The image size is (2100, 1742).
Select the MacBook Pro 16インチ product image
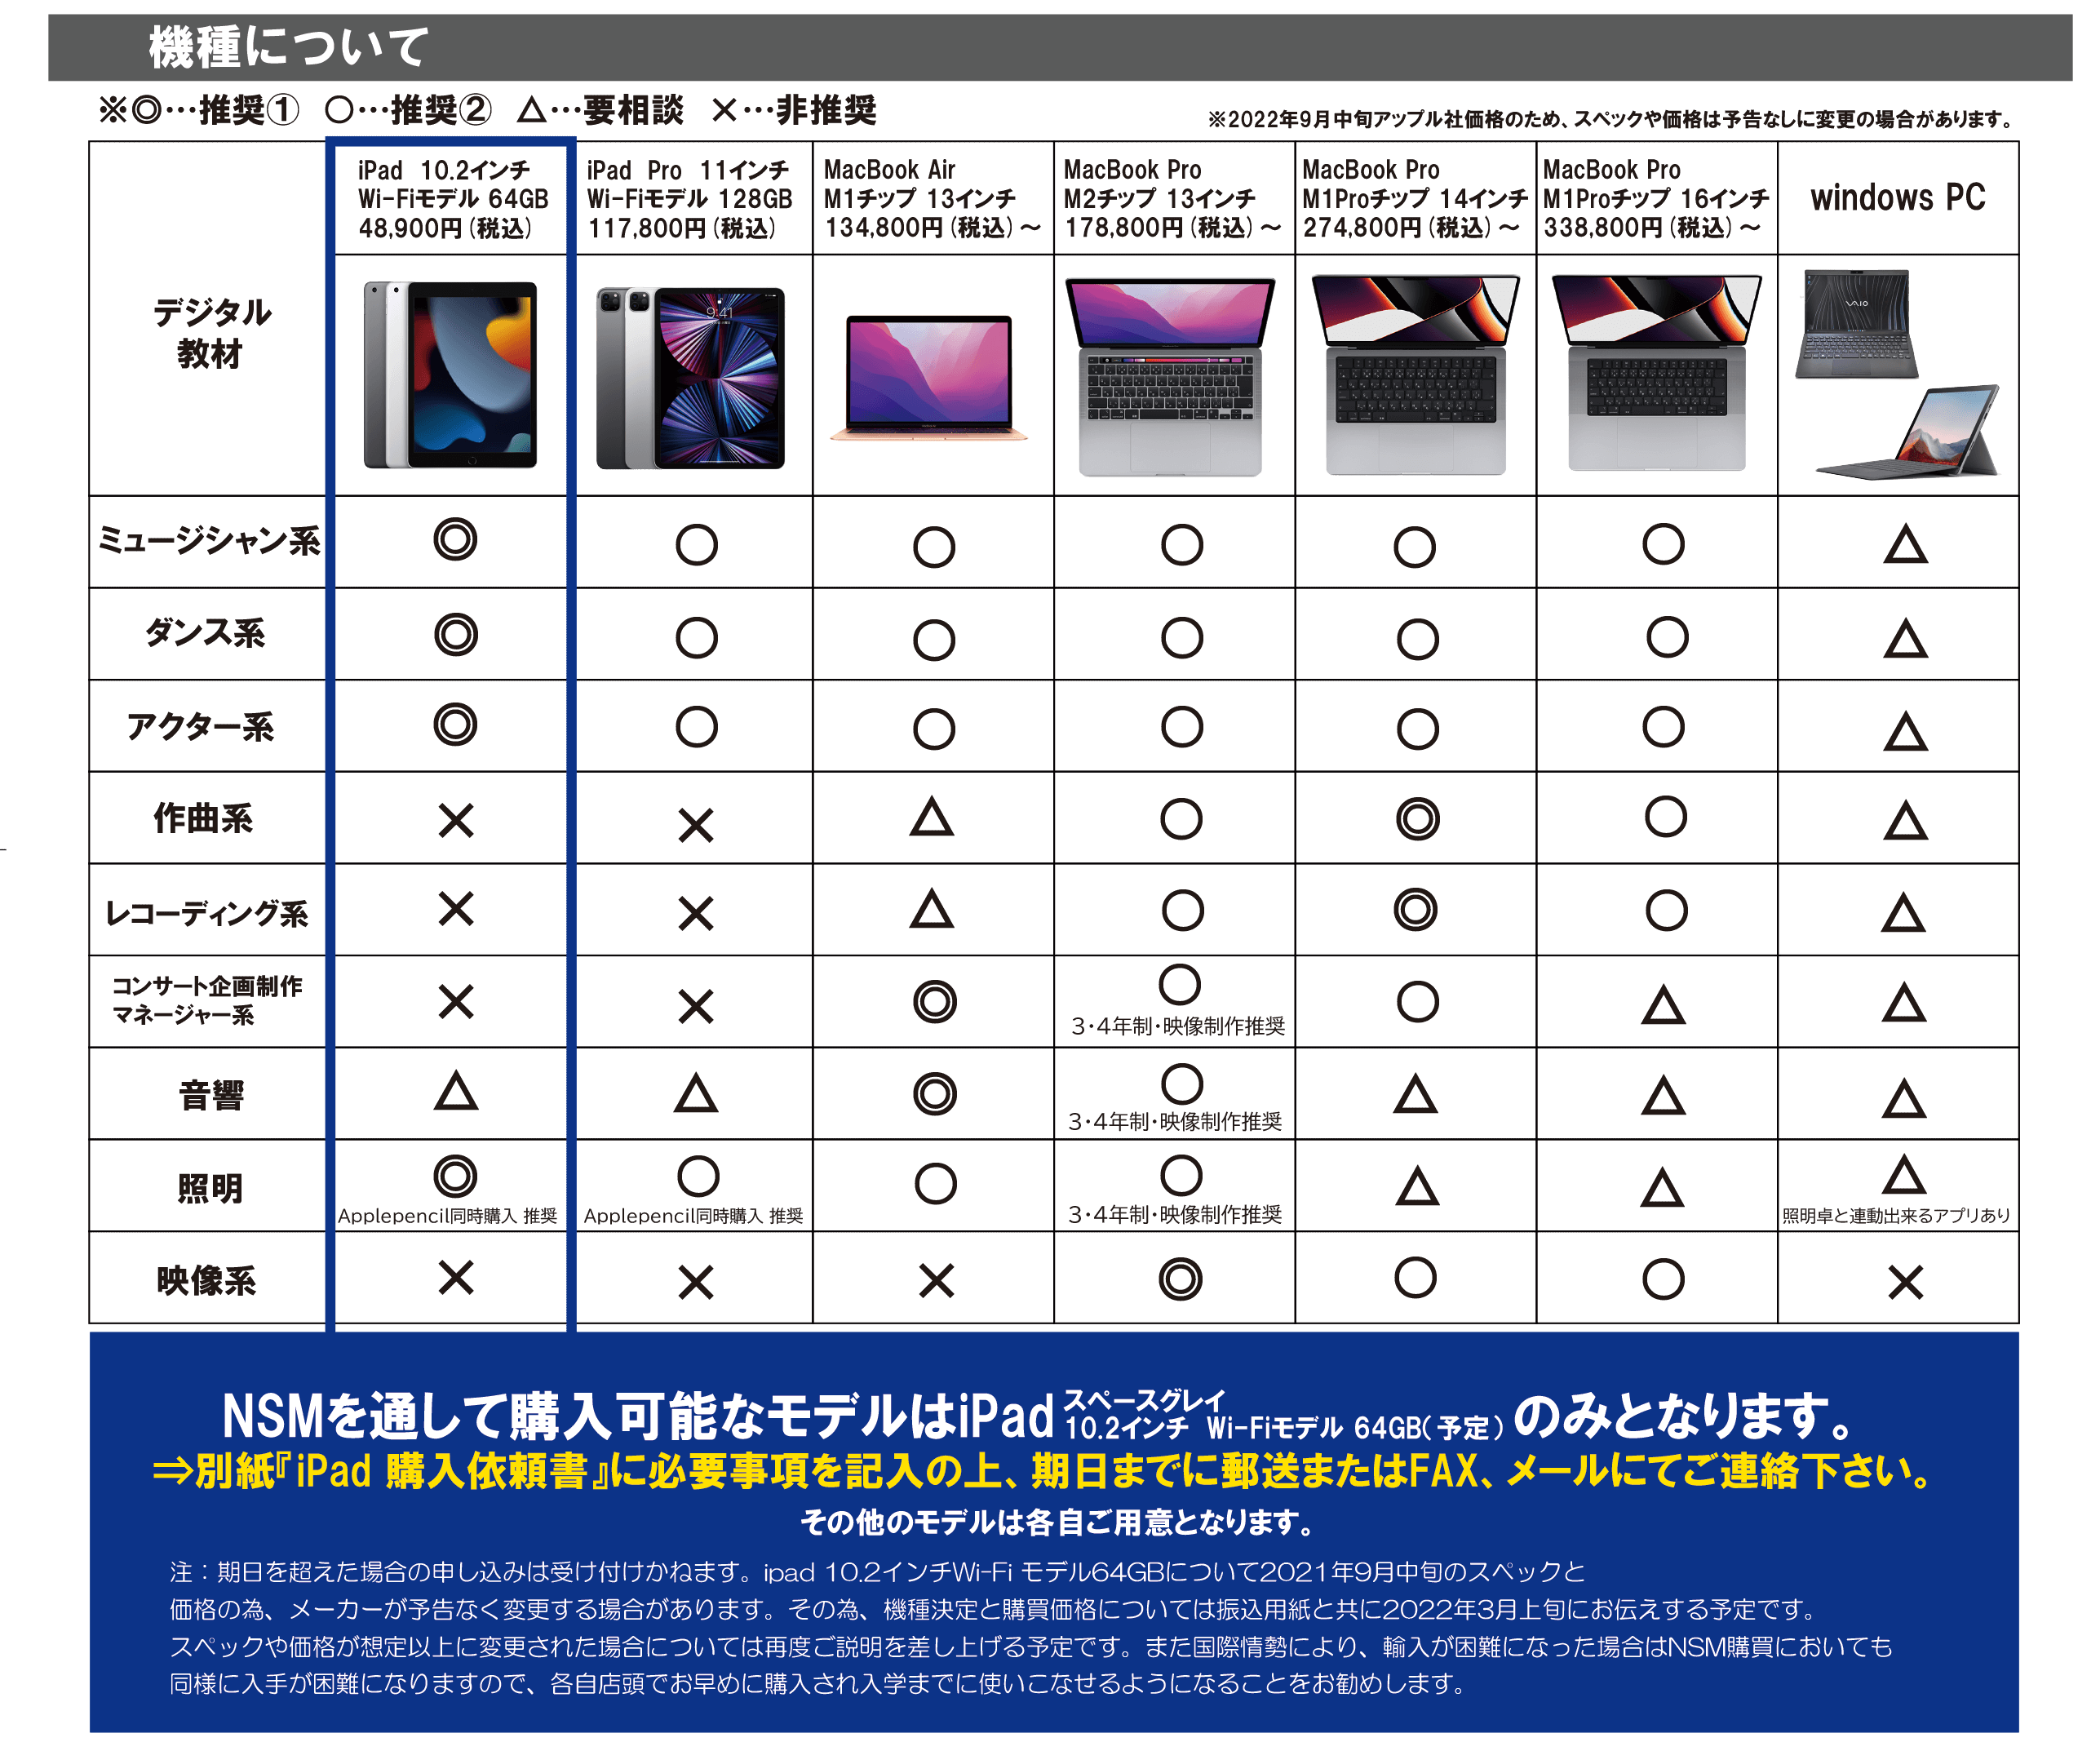click(x=1656, y=372)
